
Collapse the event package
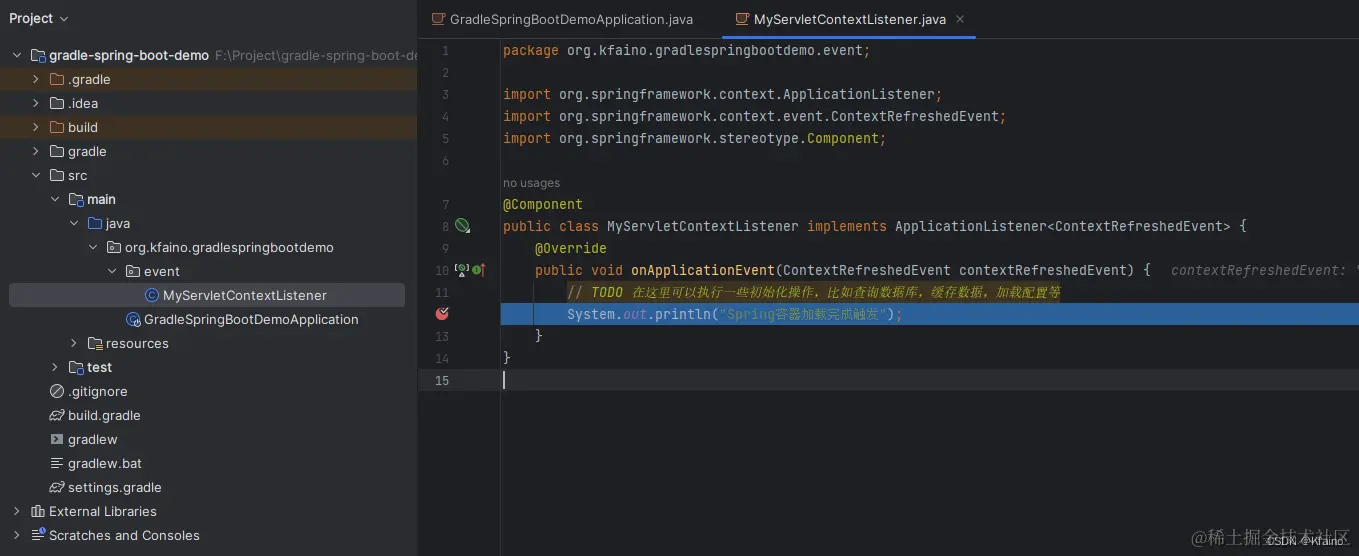coord(112,271)
